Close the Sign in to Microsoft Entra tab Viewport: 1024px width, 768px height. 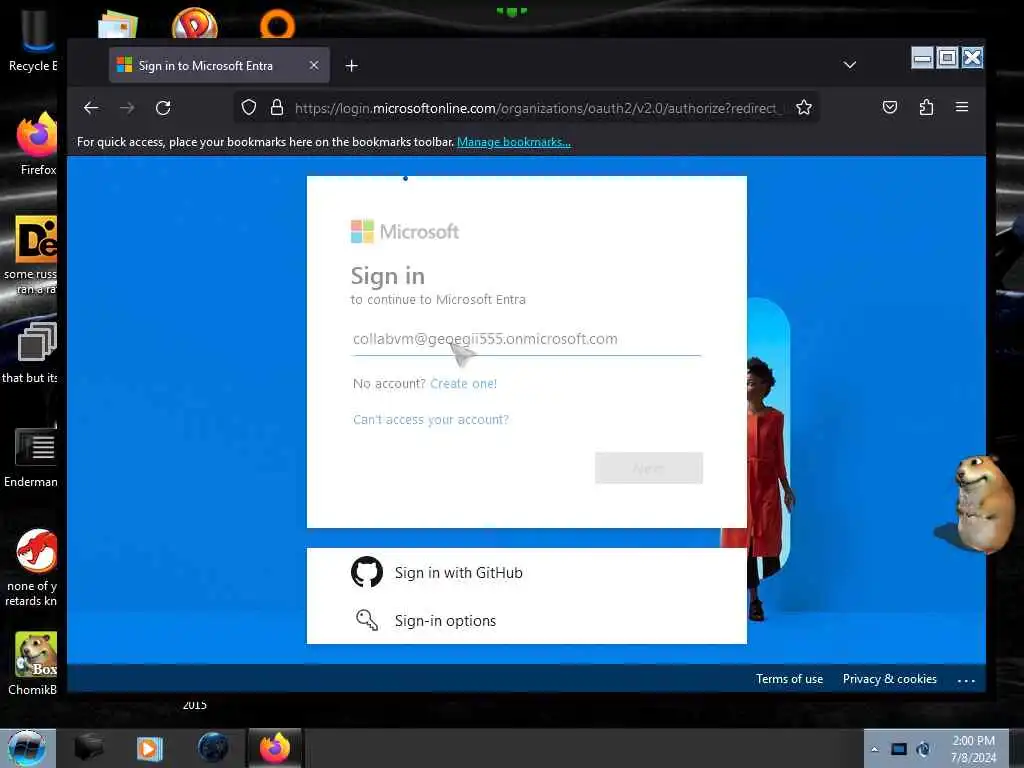click(314, 65)
